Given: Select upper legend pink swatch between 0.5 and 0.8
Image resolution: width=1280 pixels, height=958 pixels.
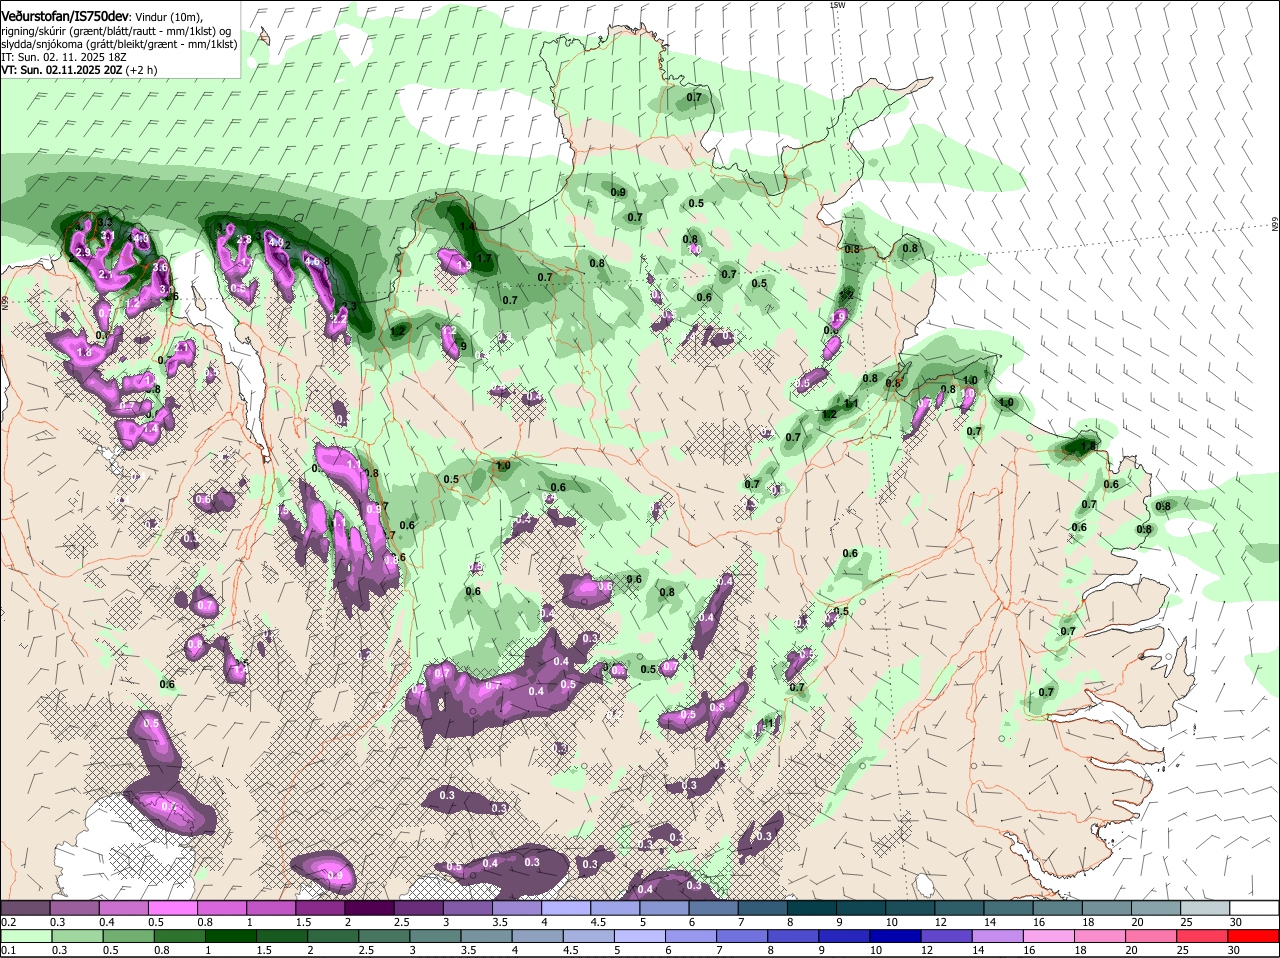Looking at the screenshot, I should click(x=172, y=907).
